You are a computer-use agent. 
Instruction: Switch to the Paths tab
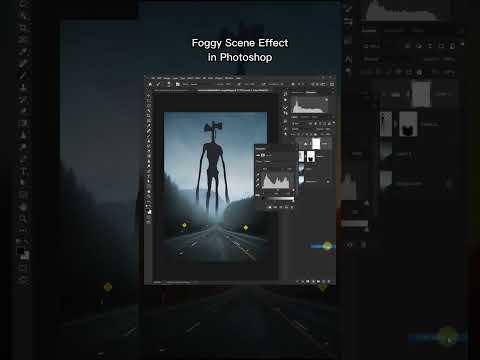click(x=315, y=117)
